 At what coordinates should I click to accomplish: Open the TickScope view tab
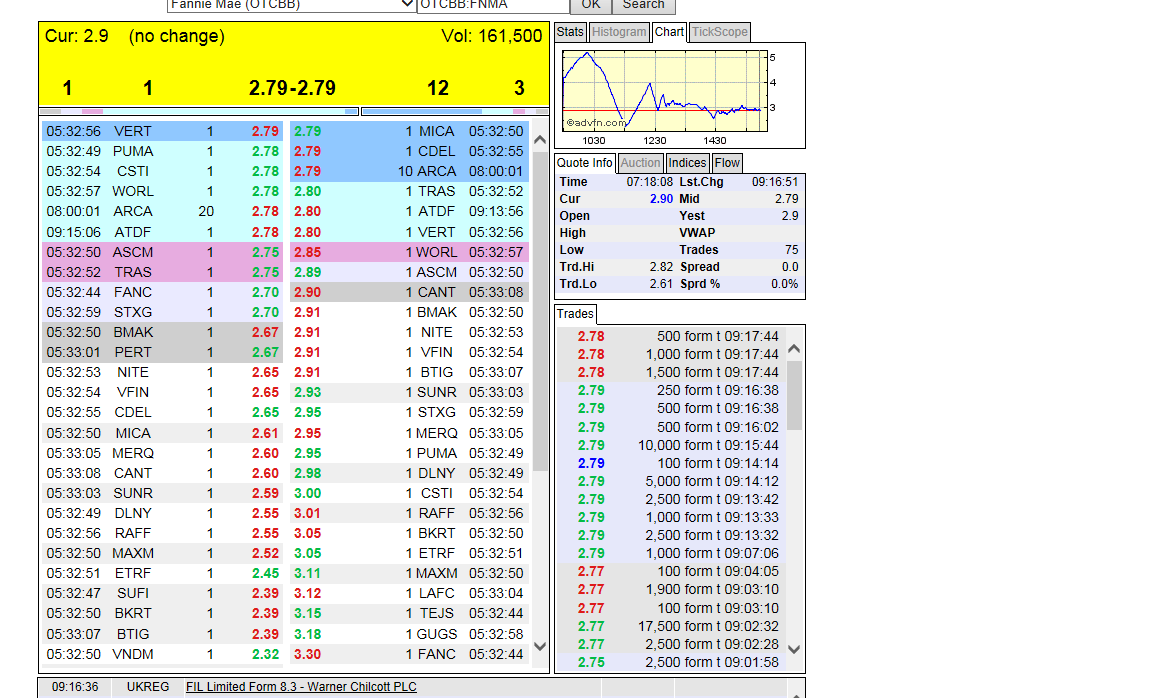(719, 31)
